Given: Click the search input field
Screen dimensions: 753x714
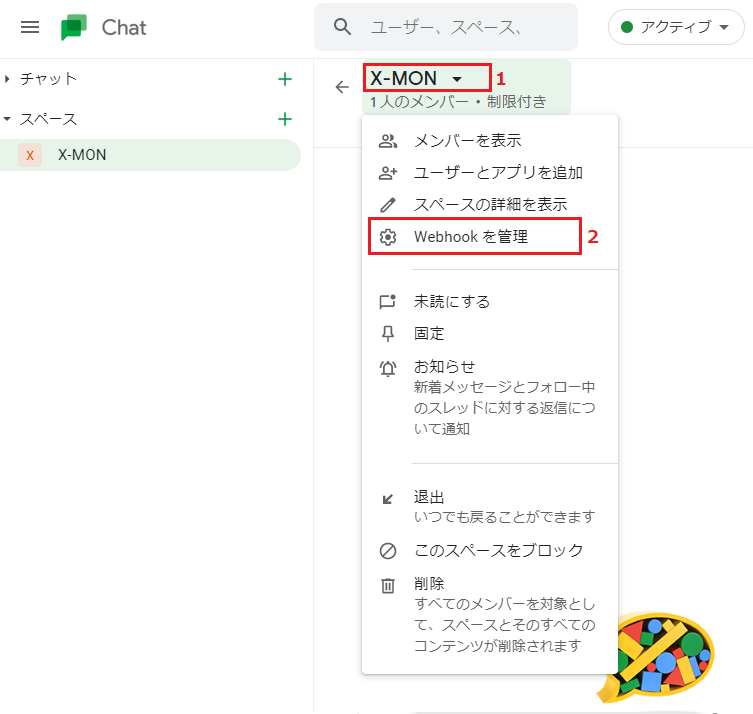Looking at the screenshot, I should [x=460, y=27].
